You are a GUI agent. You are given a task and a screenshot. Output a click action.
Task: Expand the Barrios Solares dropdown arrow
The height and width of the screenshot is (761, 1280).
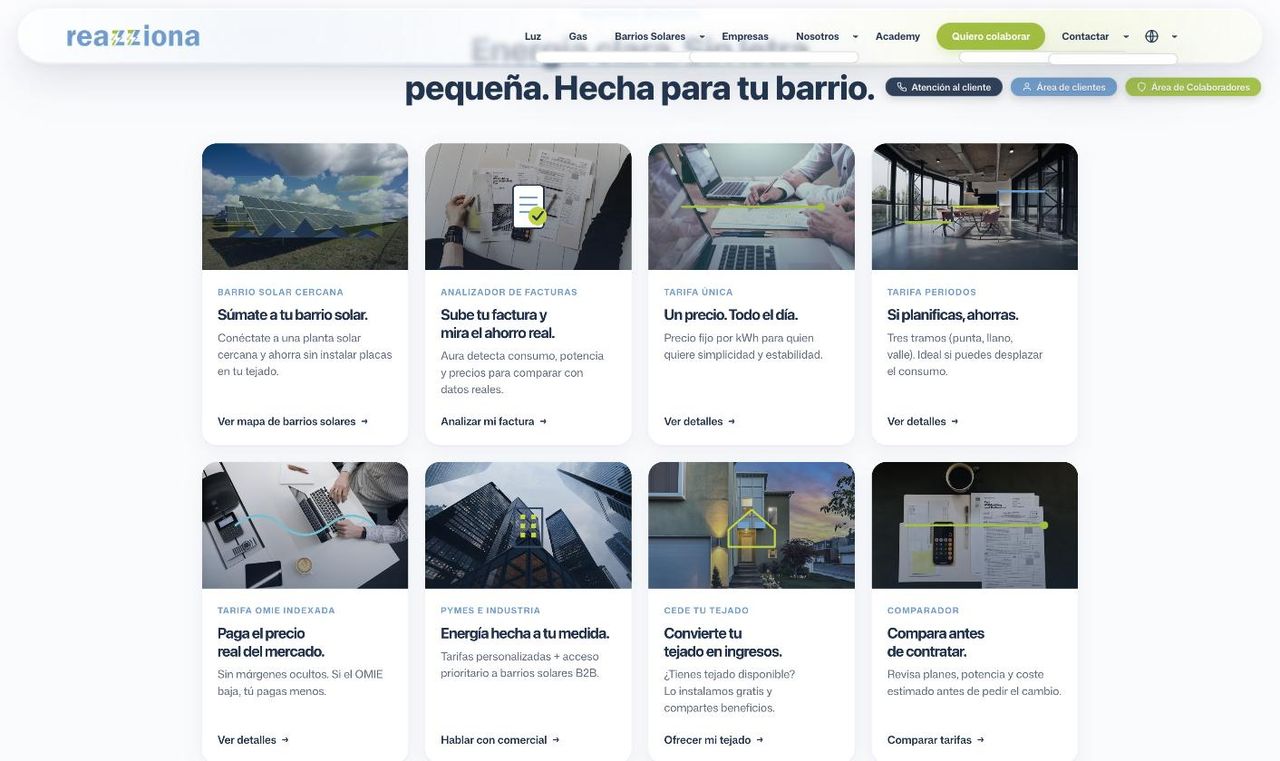(702, 37)
